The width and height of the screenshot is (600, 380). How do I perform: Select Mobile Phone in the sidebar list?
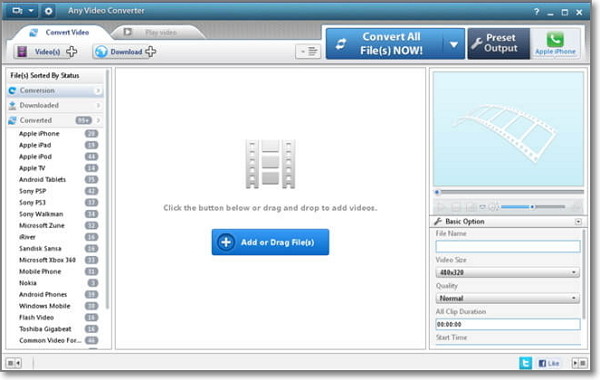[40, 271]
